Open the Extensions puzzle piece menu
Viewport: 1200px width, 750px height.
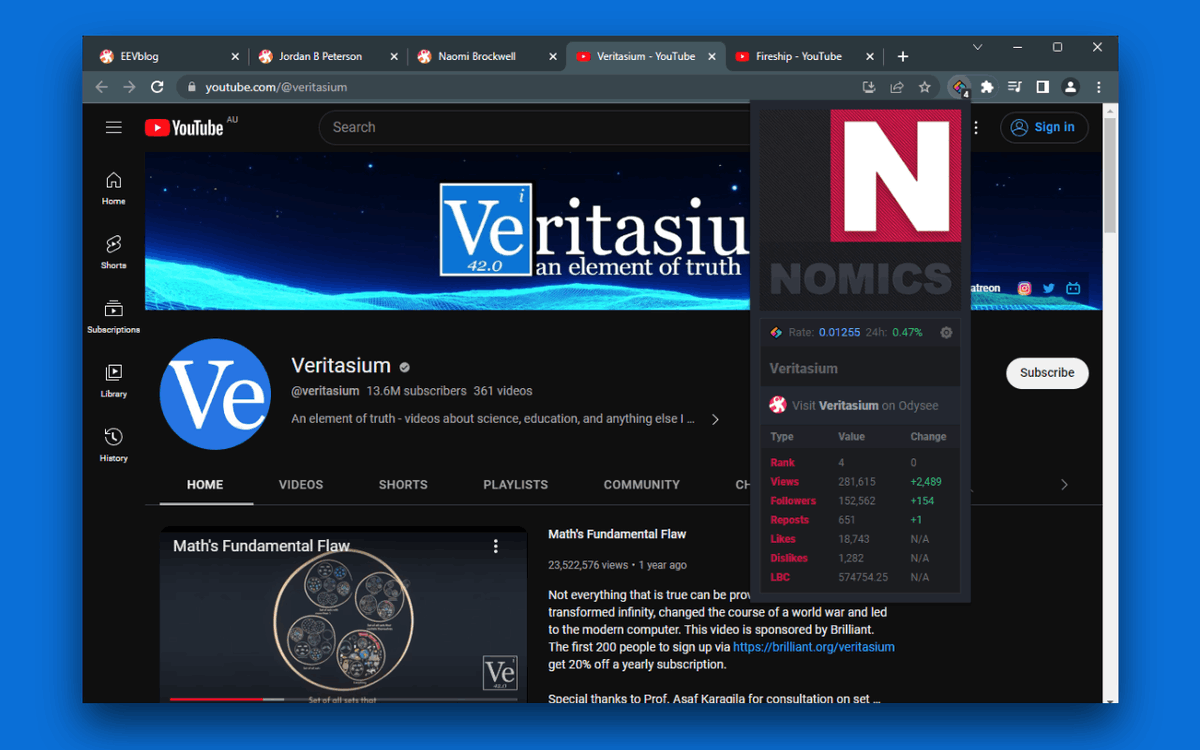click(987, 87)
